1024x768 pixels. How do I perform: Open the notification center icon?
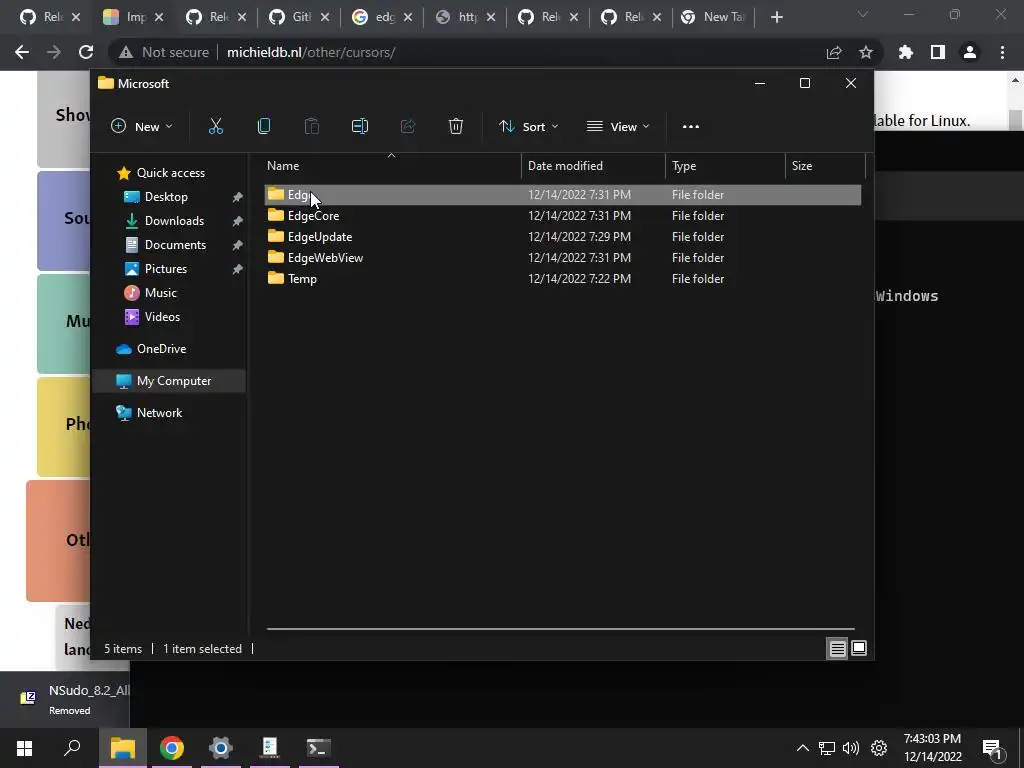tap(992, 749)
